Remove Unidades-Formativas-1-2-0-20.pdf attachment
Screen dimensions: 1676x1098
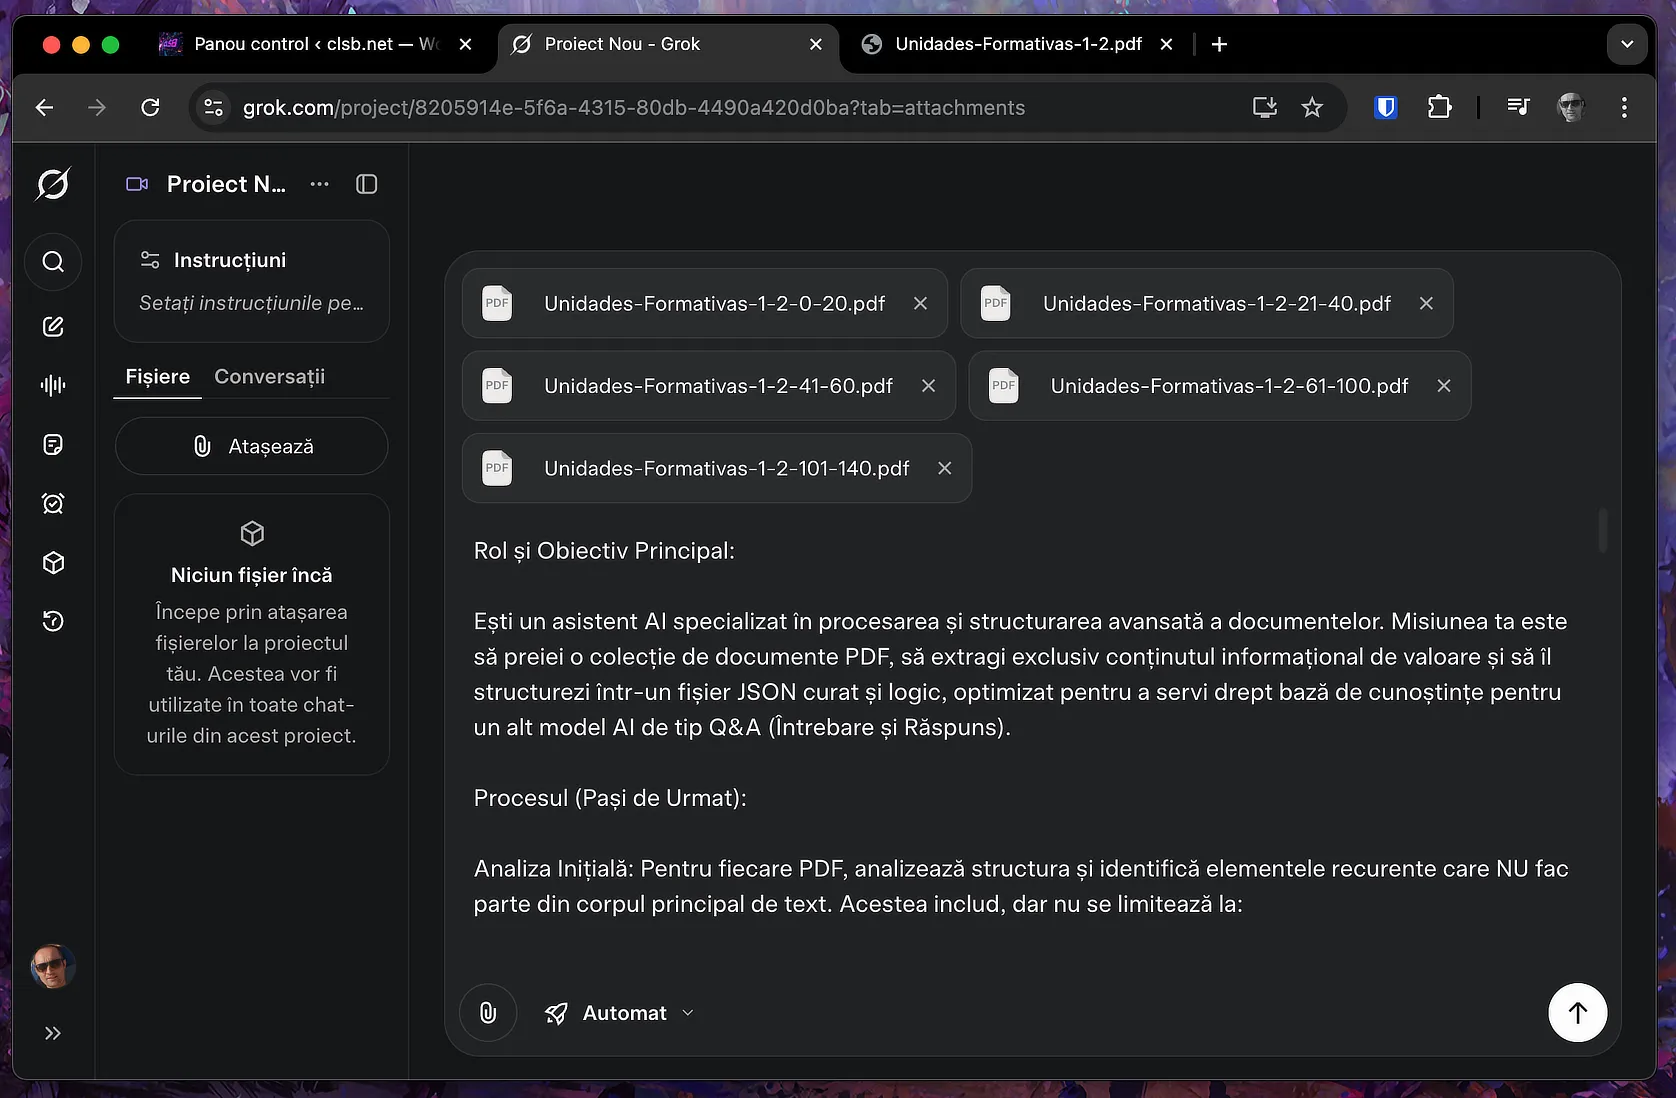pos(920,303)
